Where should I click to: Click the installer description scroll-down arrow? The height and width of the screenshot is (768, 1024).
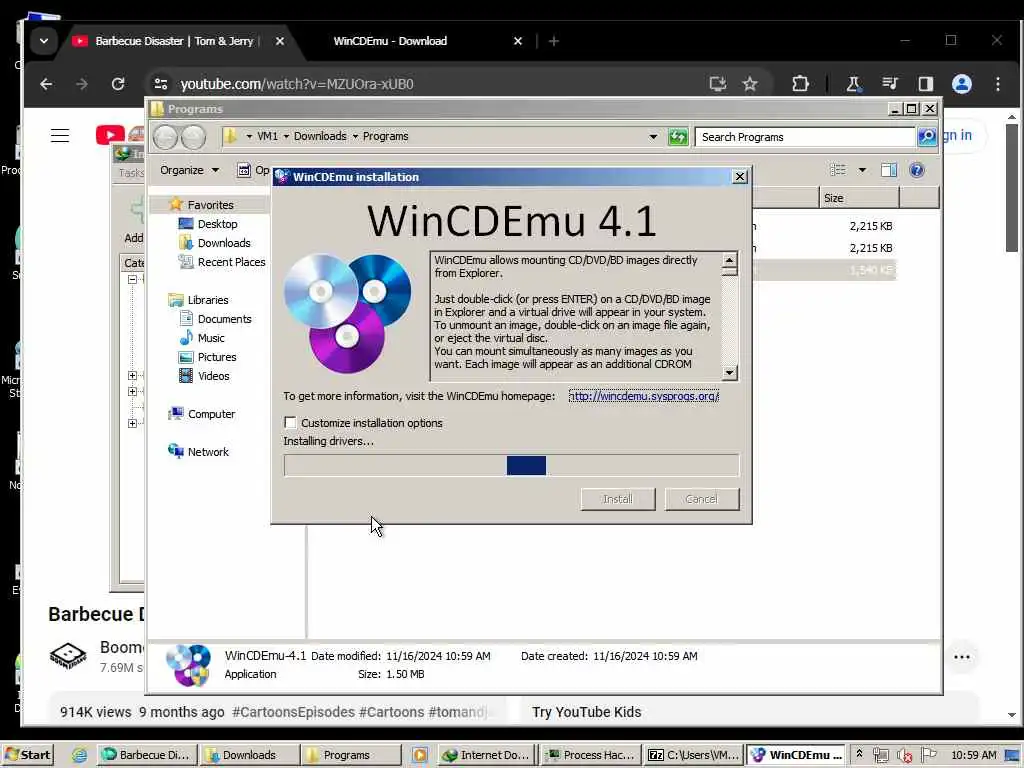coord(729,373)
